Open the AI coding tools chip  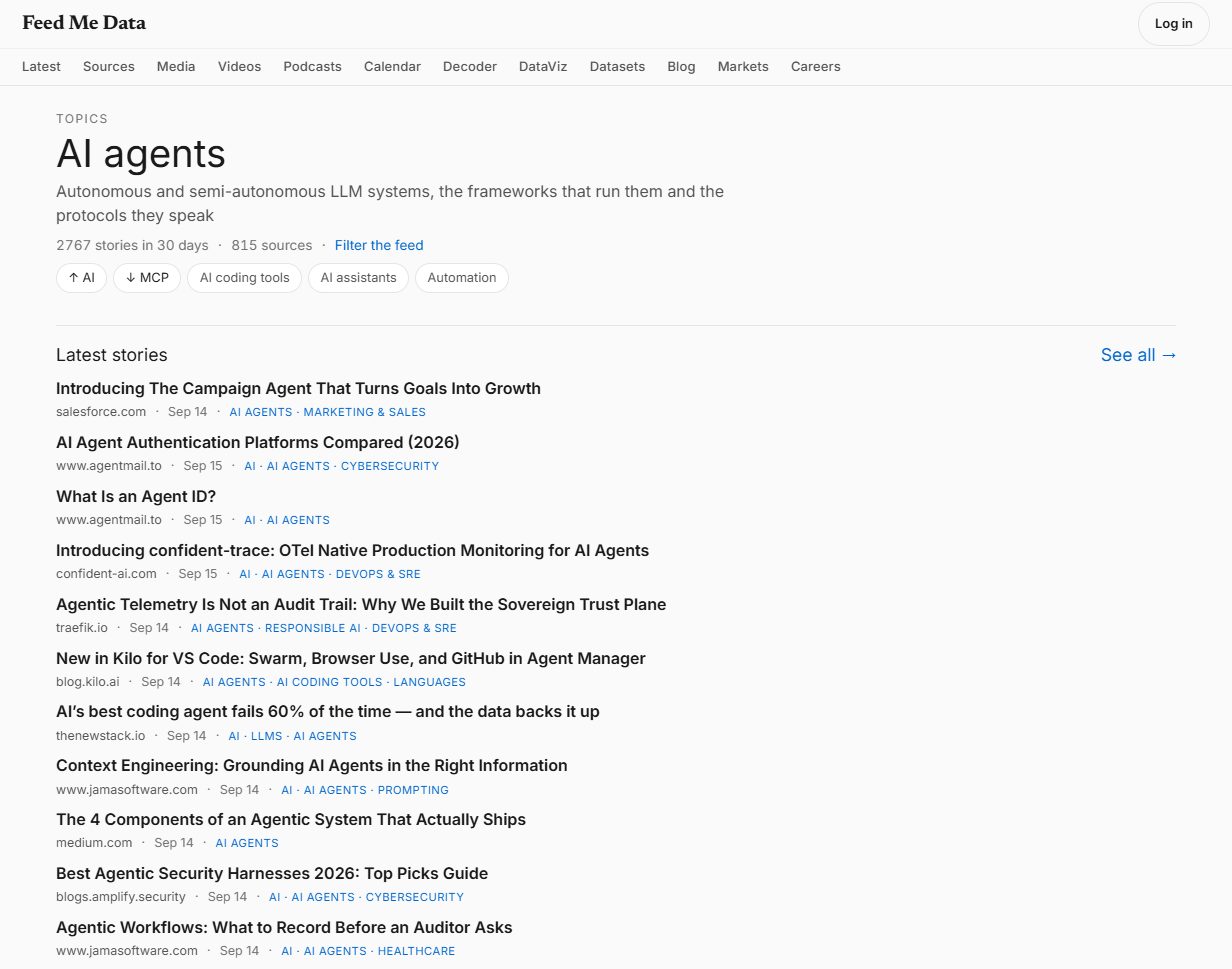coord(244,278)
